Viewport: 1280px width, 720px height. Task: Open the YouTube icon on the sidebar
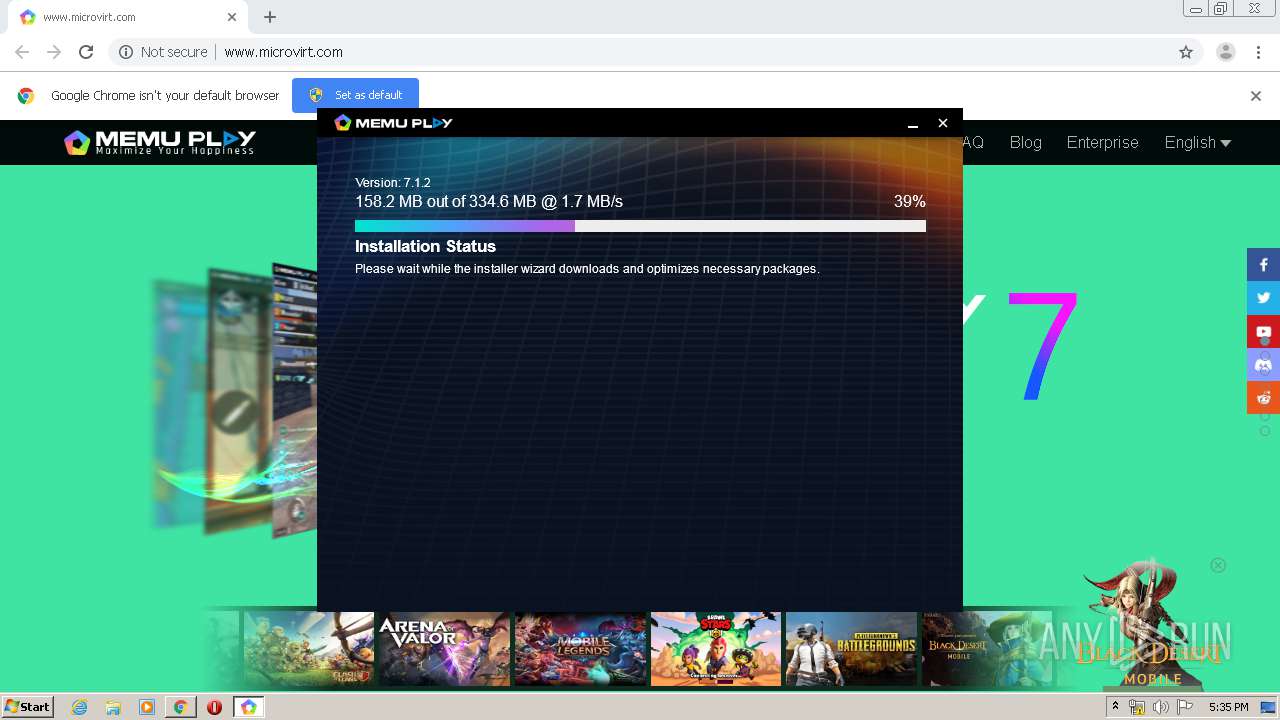pyautogui.click(x=1263, y=331)
